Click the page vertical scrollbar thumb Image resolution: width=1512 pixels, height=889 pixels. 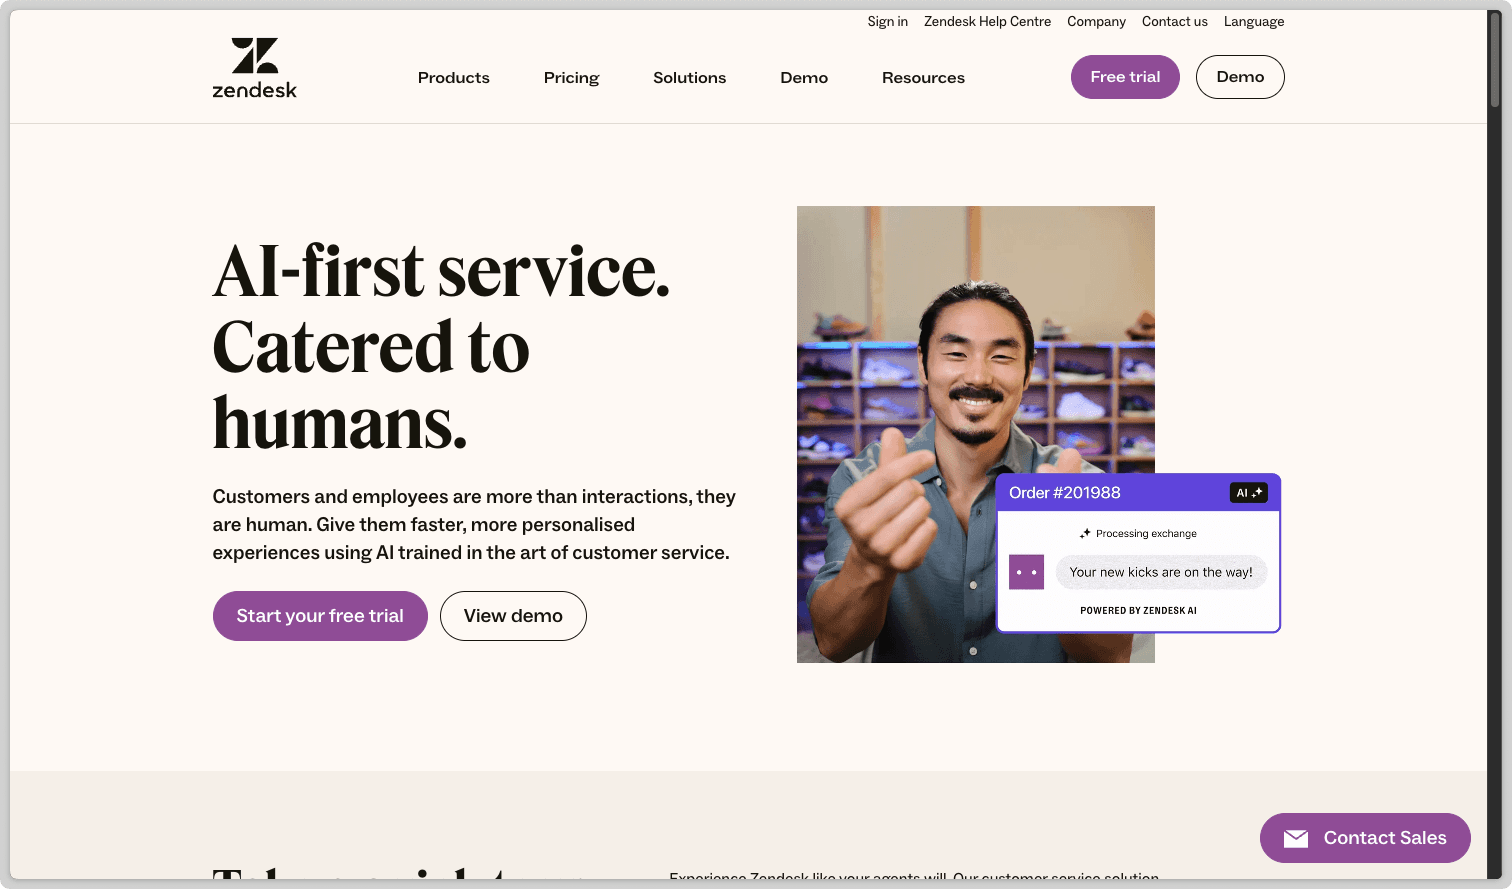[1495, 58]
